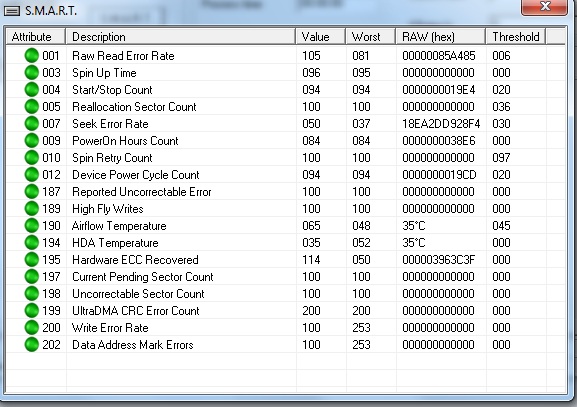The width and height of the screenshot is (577, 407).
Task: Sort by the Value column header
Action: pyautogui.click(x=321, y=37)
